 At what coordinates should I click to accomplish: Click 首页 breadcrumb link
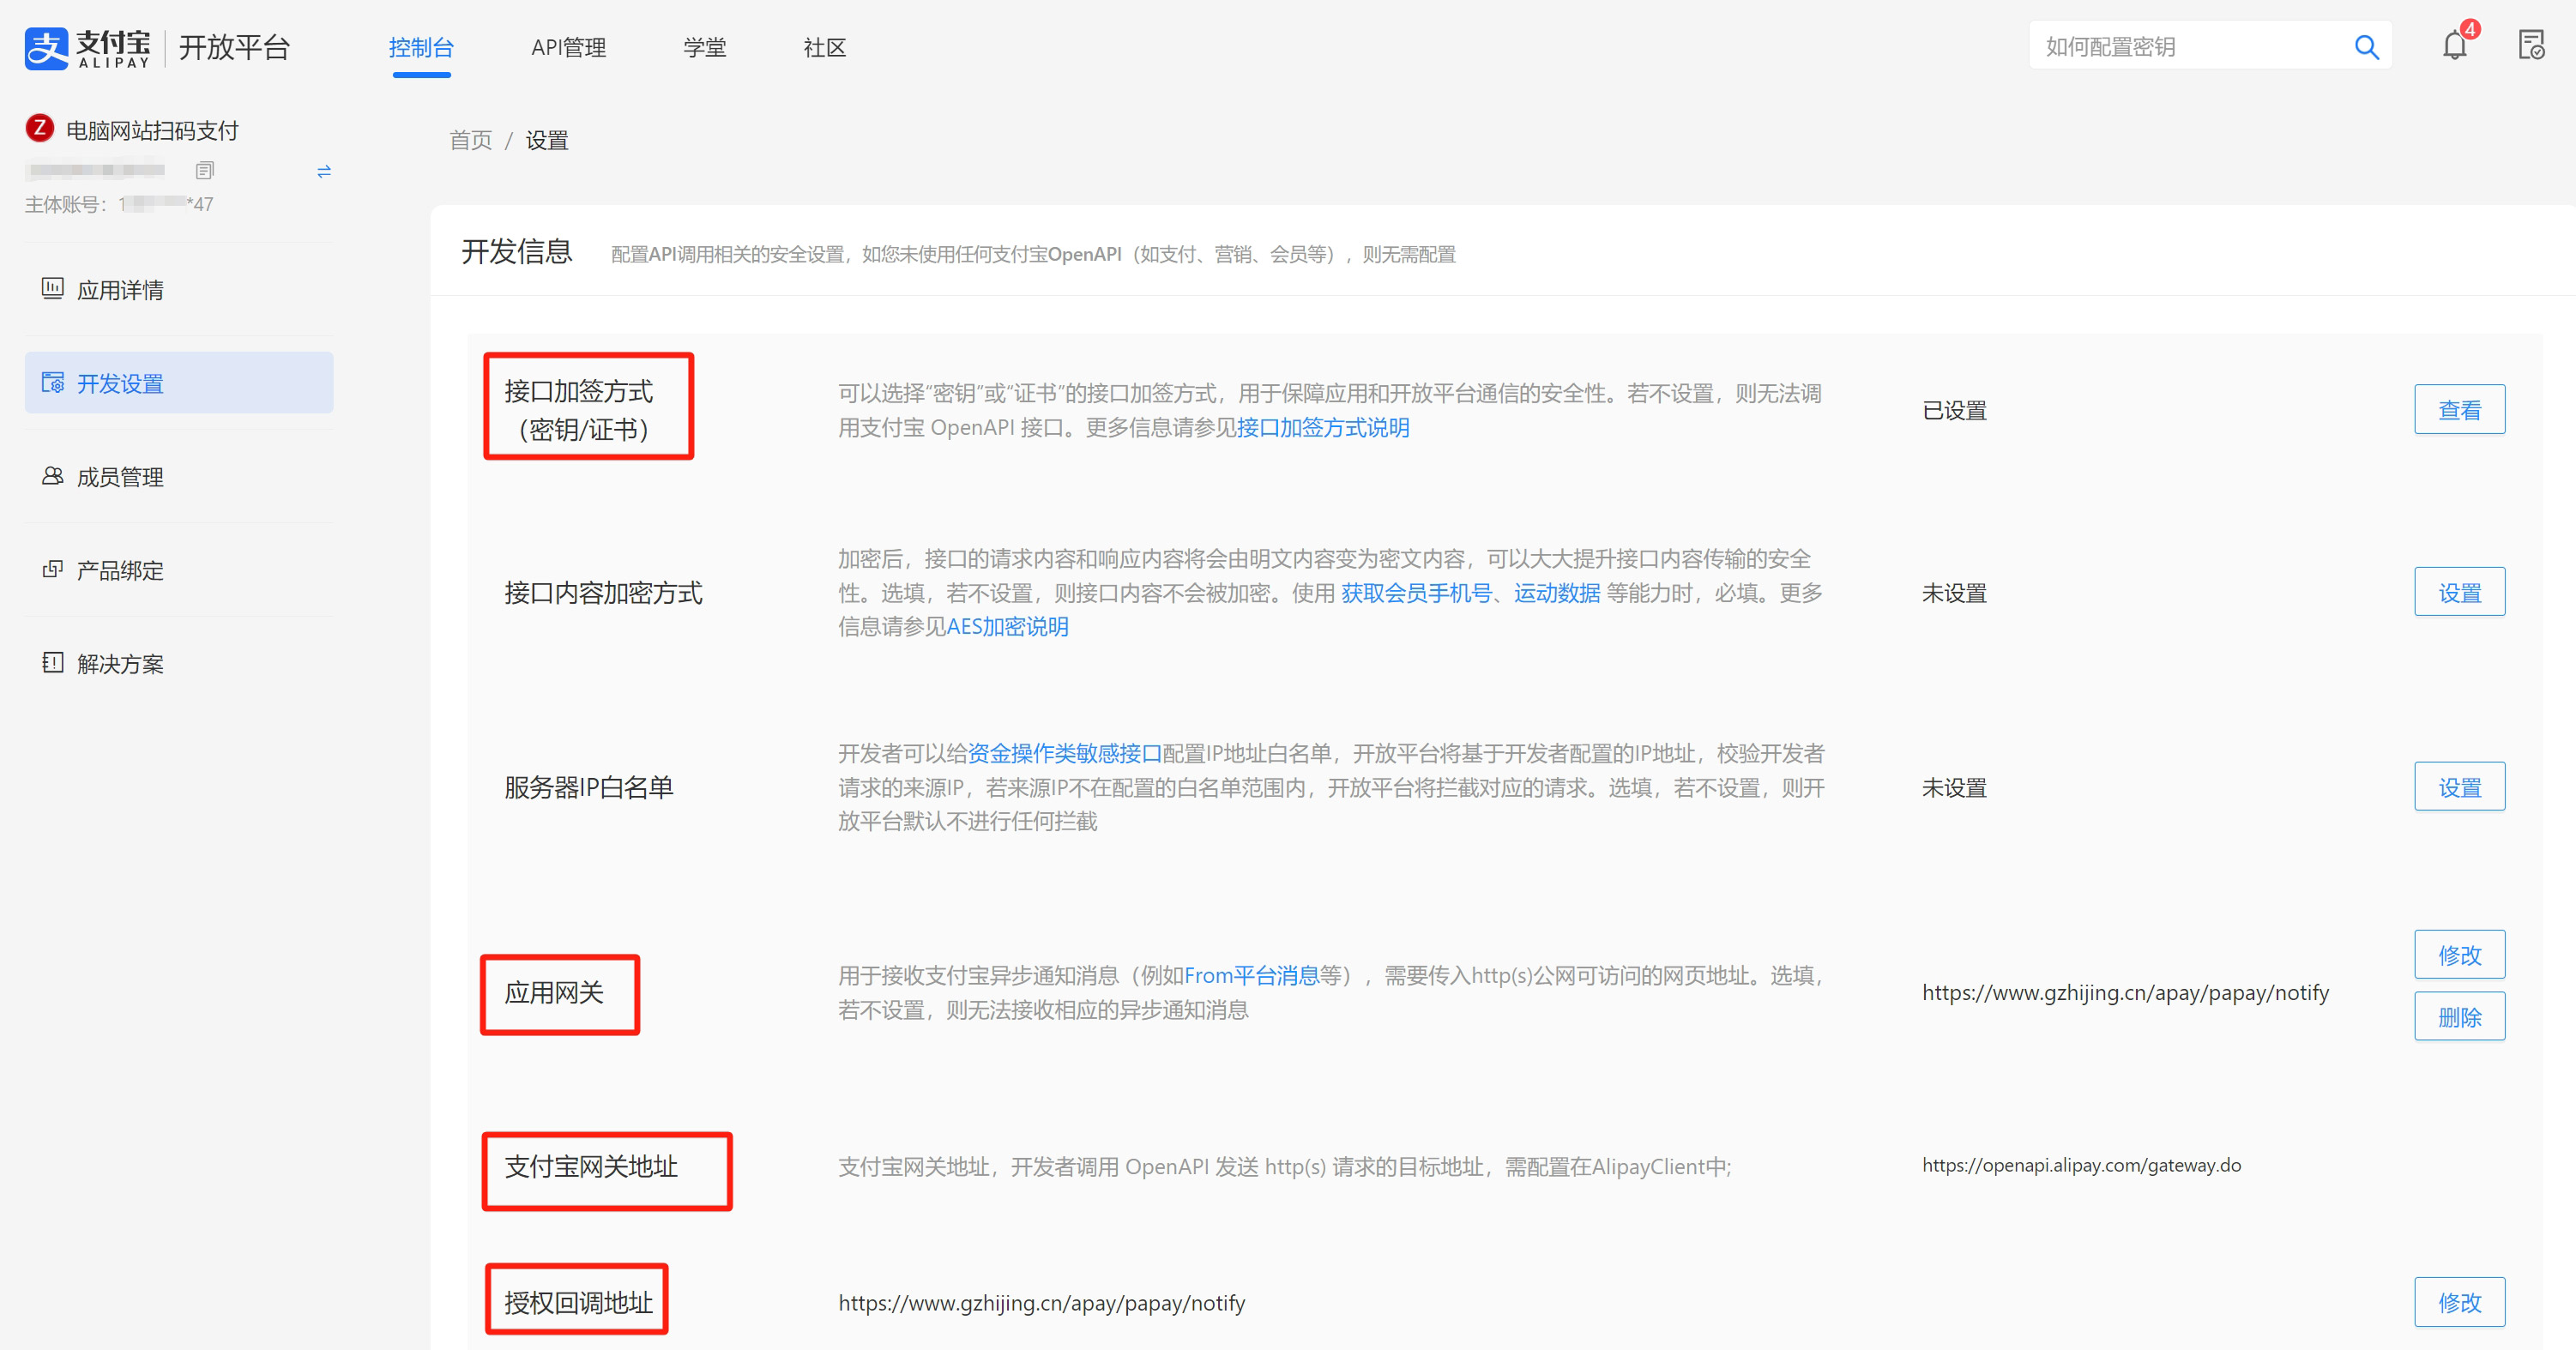tap(470, 140)
